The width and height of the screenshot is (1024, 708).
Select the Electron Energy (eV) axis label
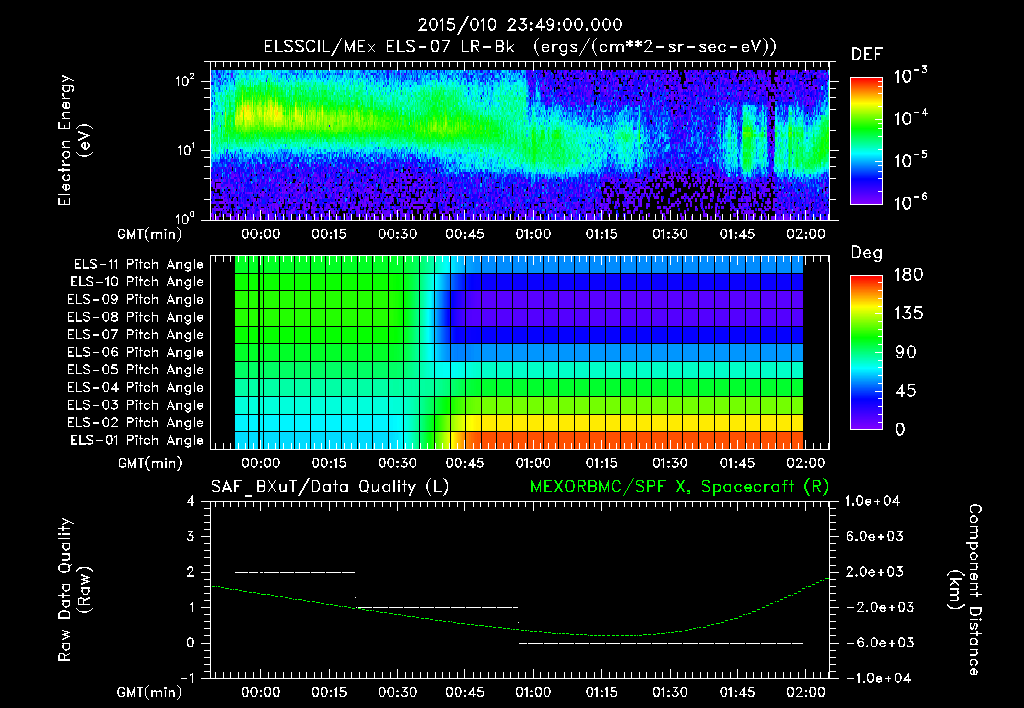tap(74, 140)
